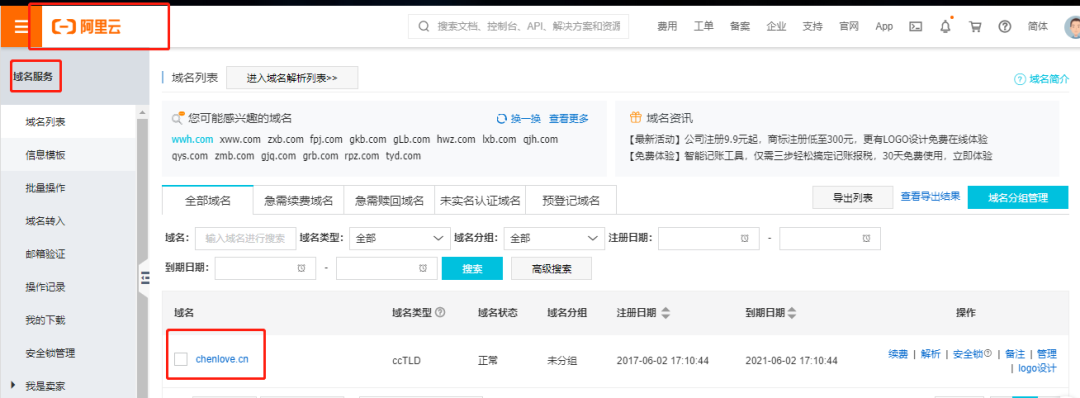The width and height of the screenshot is (1080, 398).
Task: Click the 域名简介 help icon
Action: coord(1020,79)
